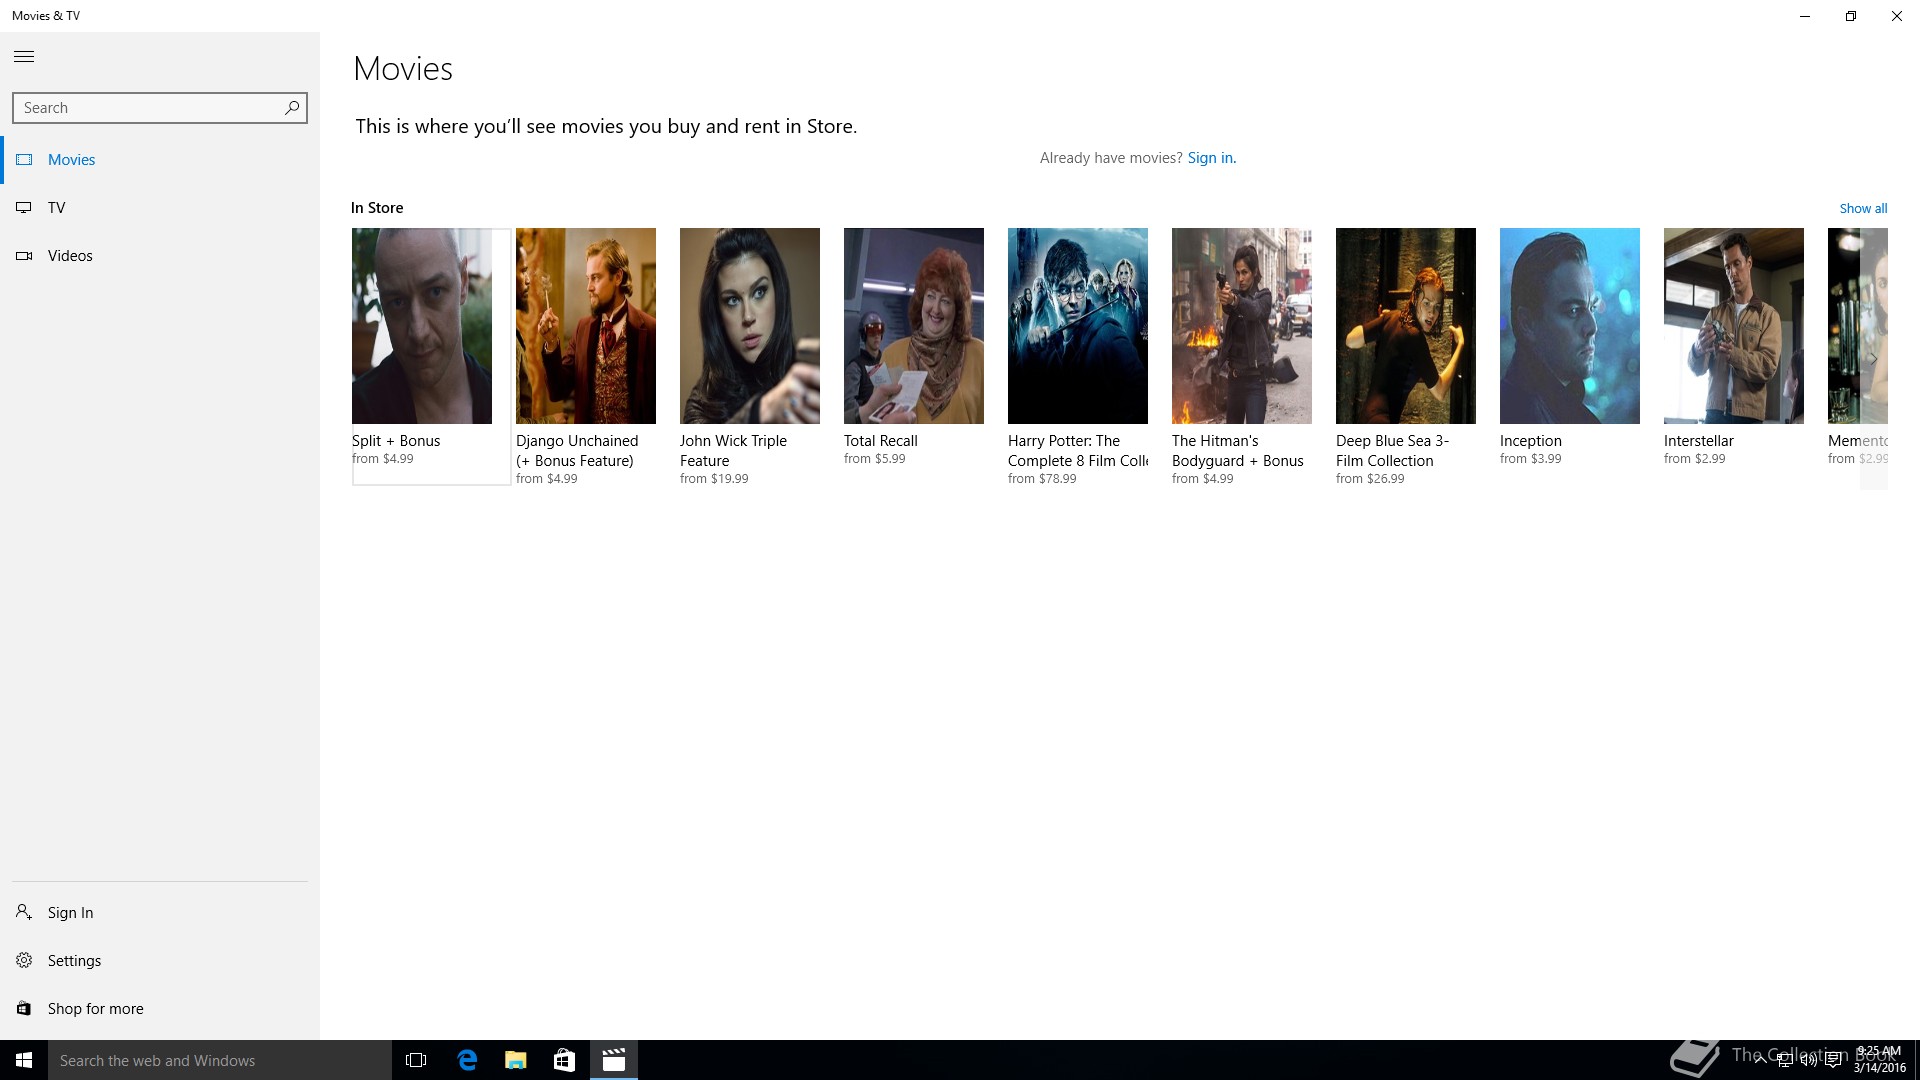Viewport: 1920px width, 1080px height.
Task: Click the "The Hitman's Bodyguard + Bonus" title
Action: 1238,451
